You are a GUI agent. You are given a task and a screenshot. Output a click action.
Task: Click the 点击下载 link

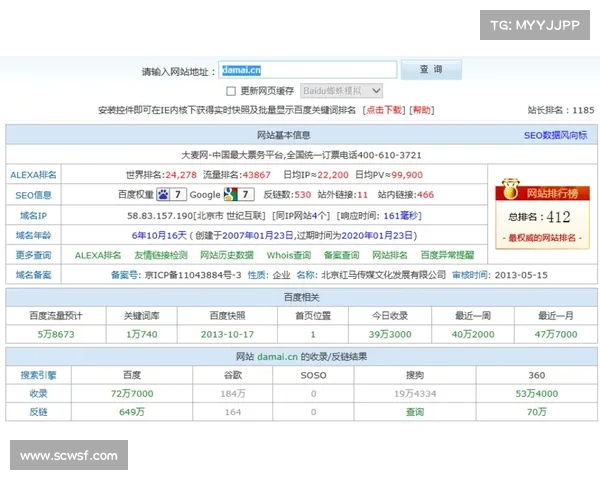(x=384, y=110)
